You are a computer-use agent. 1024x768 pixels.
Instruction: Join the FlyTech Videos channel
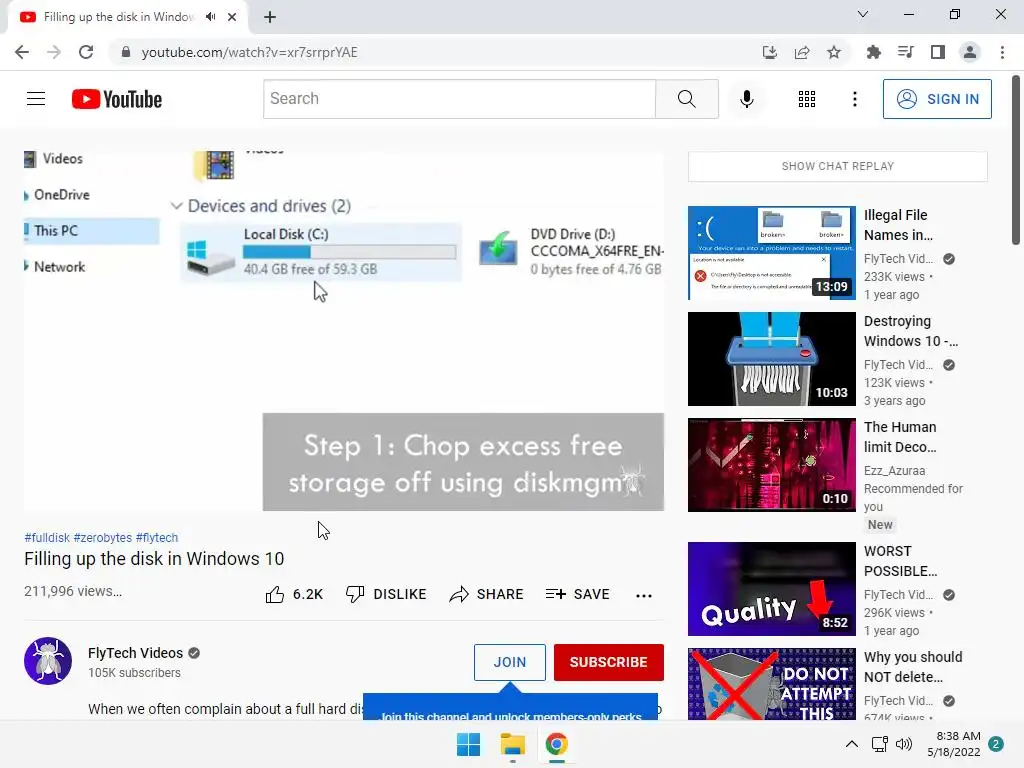click(x=509, y=662)
